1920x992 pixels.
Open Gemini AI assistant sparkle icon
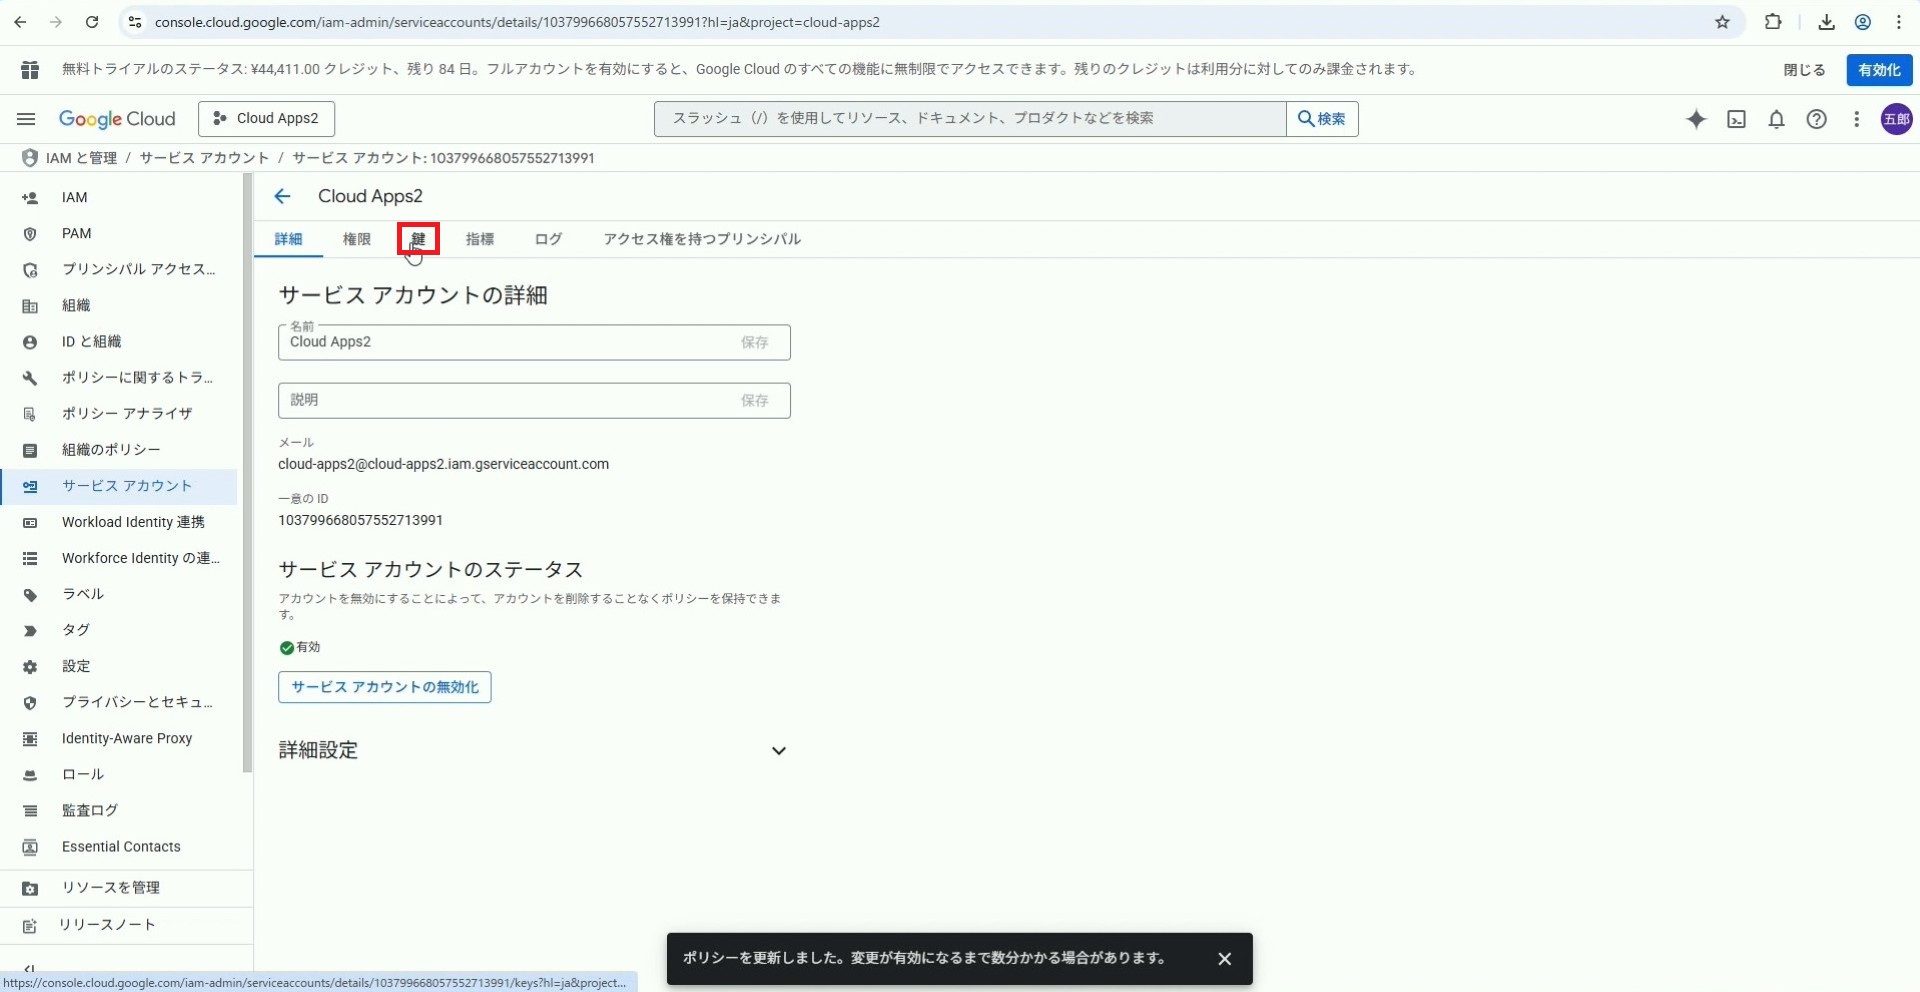point(1696,119)
